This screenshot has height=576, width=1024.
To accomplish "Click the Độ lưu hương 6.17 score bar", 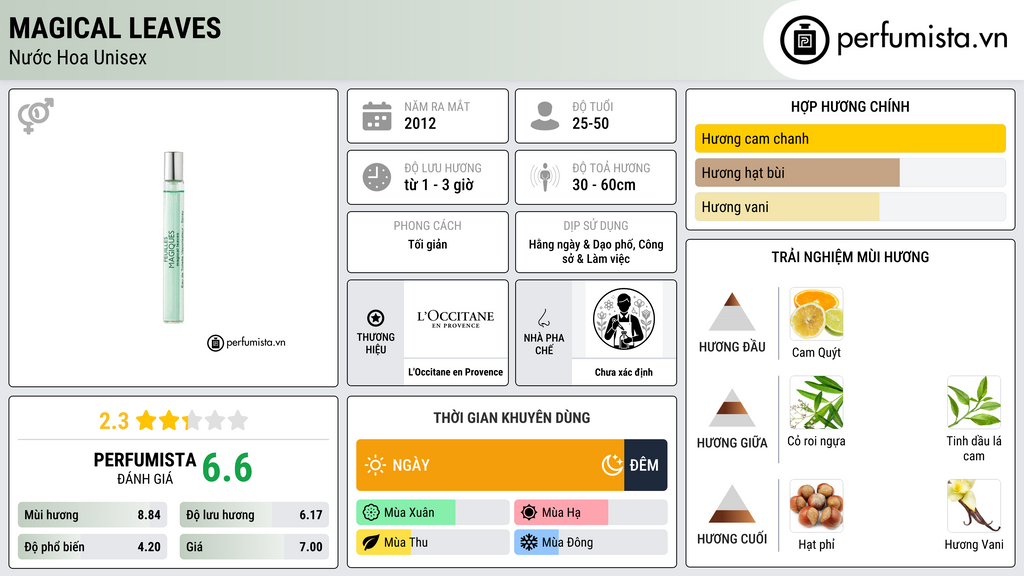I will (x=254, y=515).
